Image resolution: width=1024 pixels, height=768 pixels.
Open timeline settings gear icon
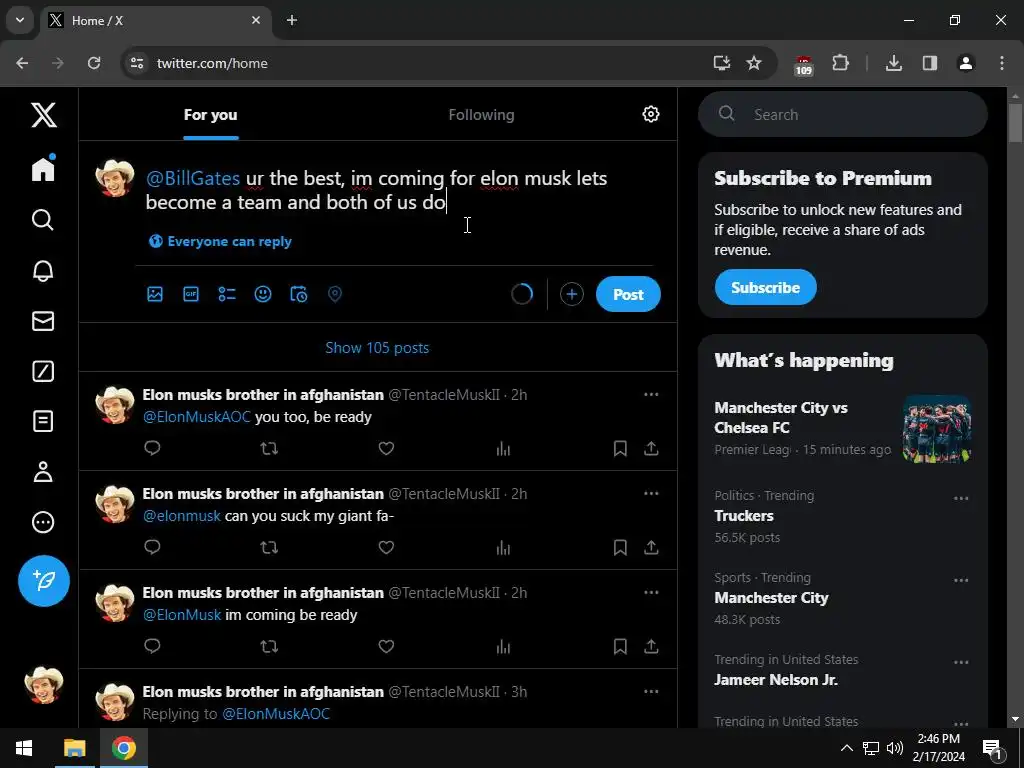pyautogui.click(x=650, y=114)
